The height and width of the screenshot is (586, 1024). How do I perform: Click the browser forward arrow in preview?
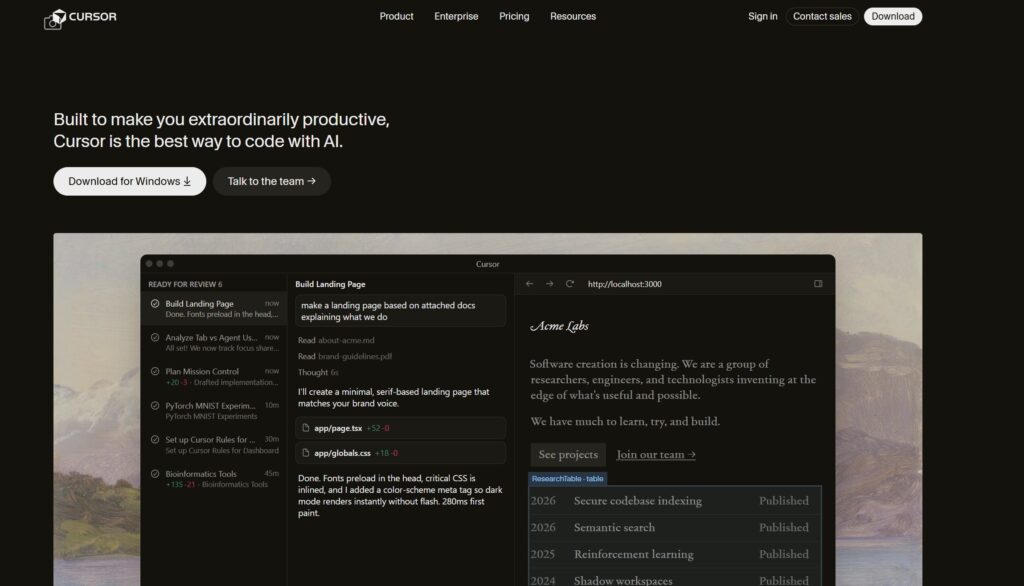[x=549, y=284]
